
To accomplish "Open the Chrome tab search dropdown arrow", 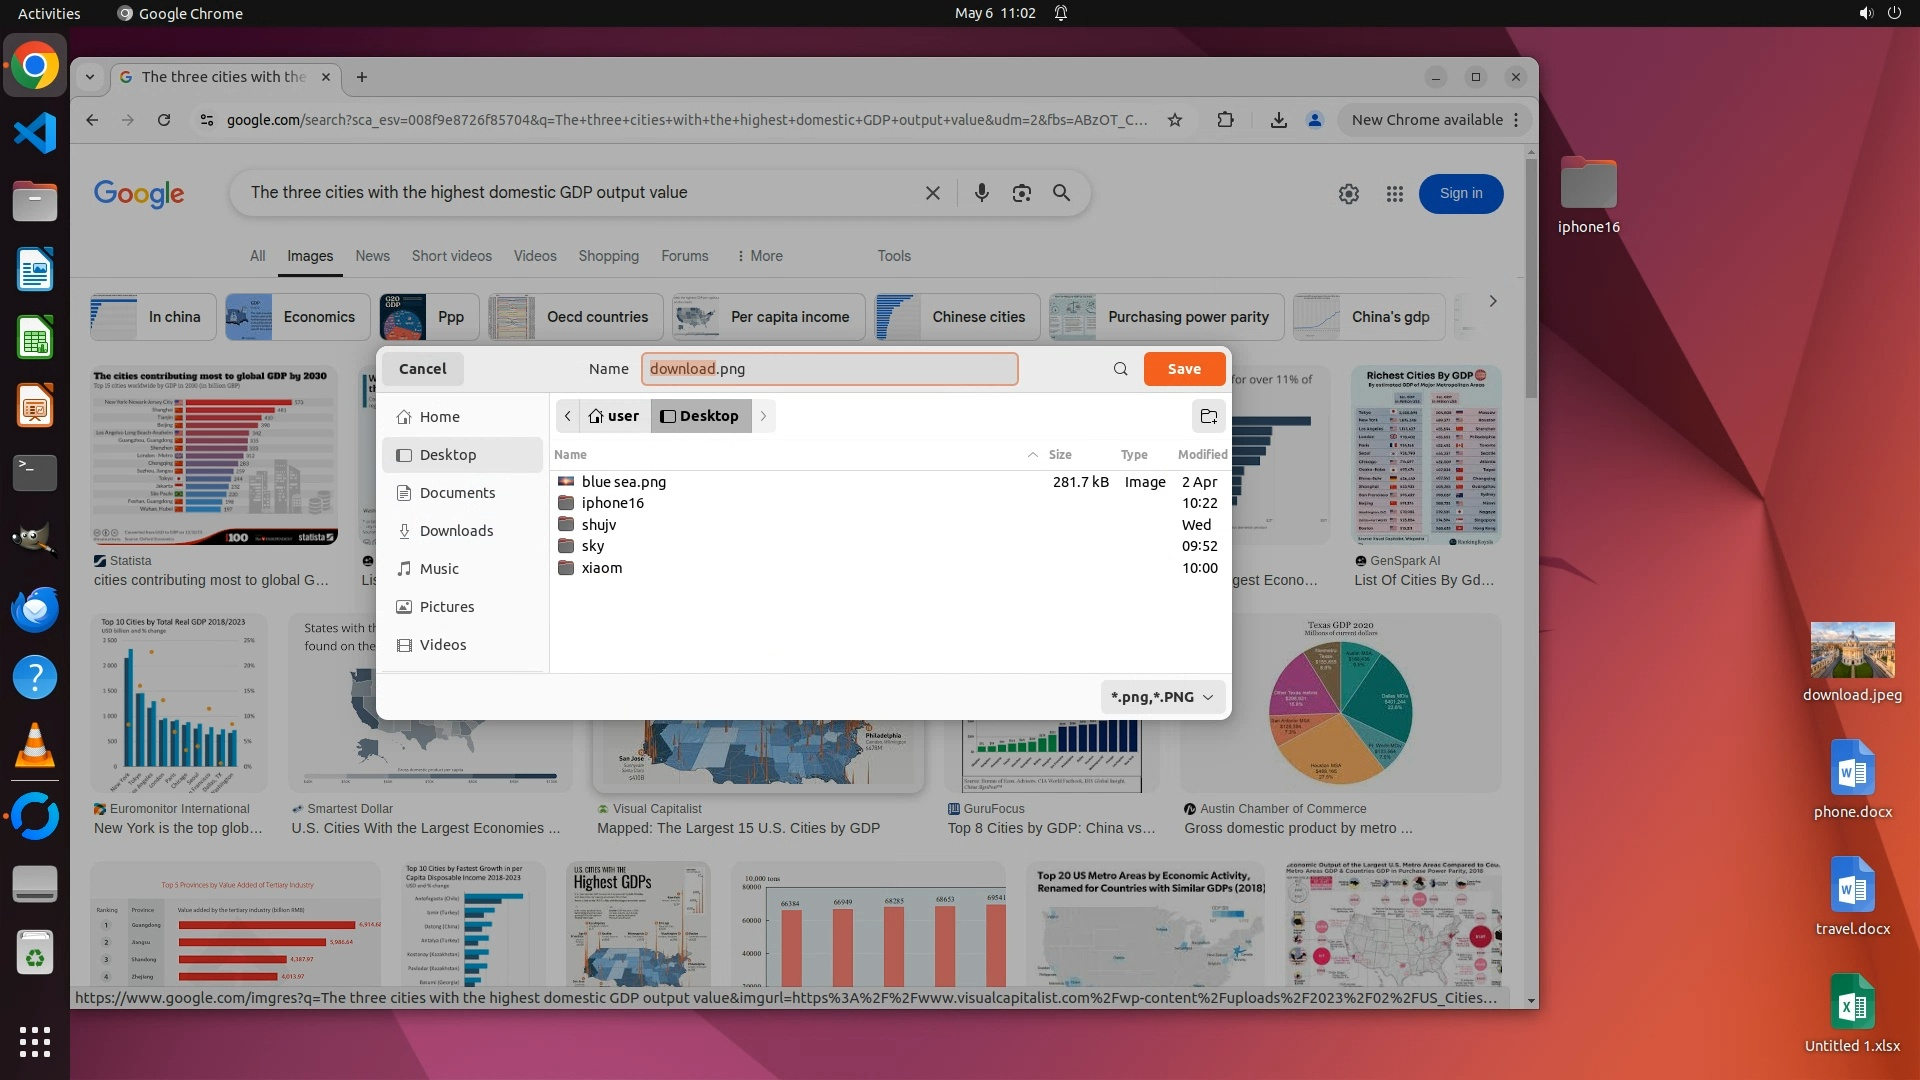I will 90,77.
